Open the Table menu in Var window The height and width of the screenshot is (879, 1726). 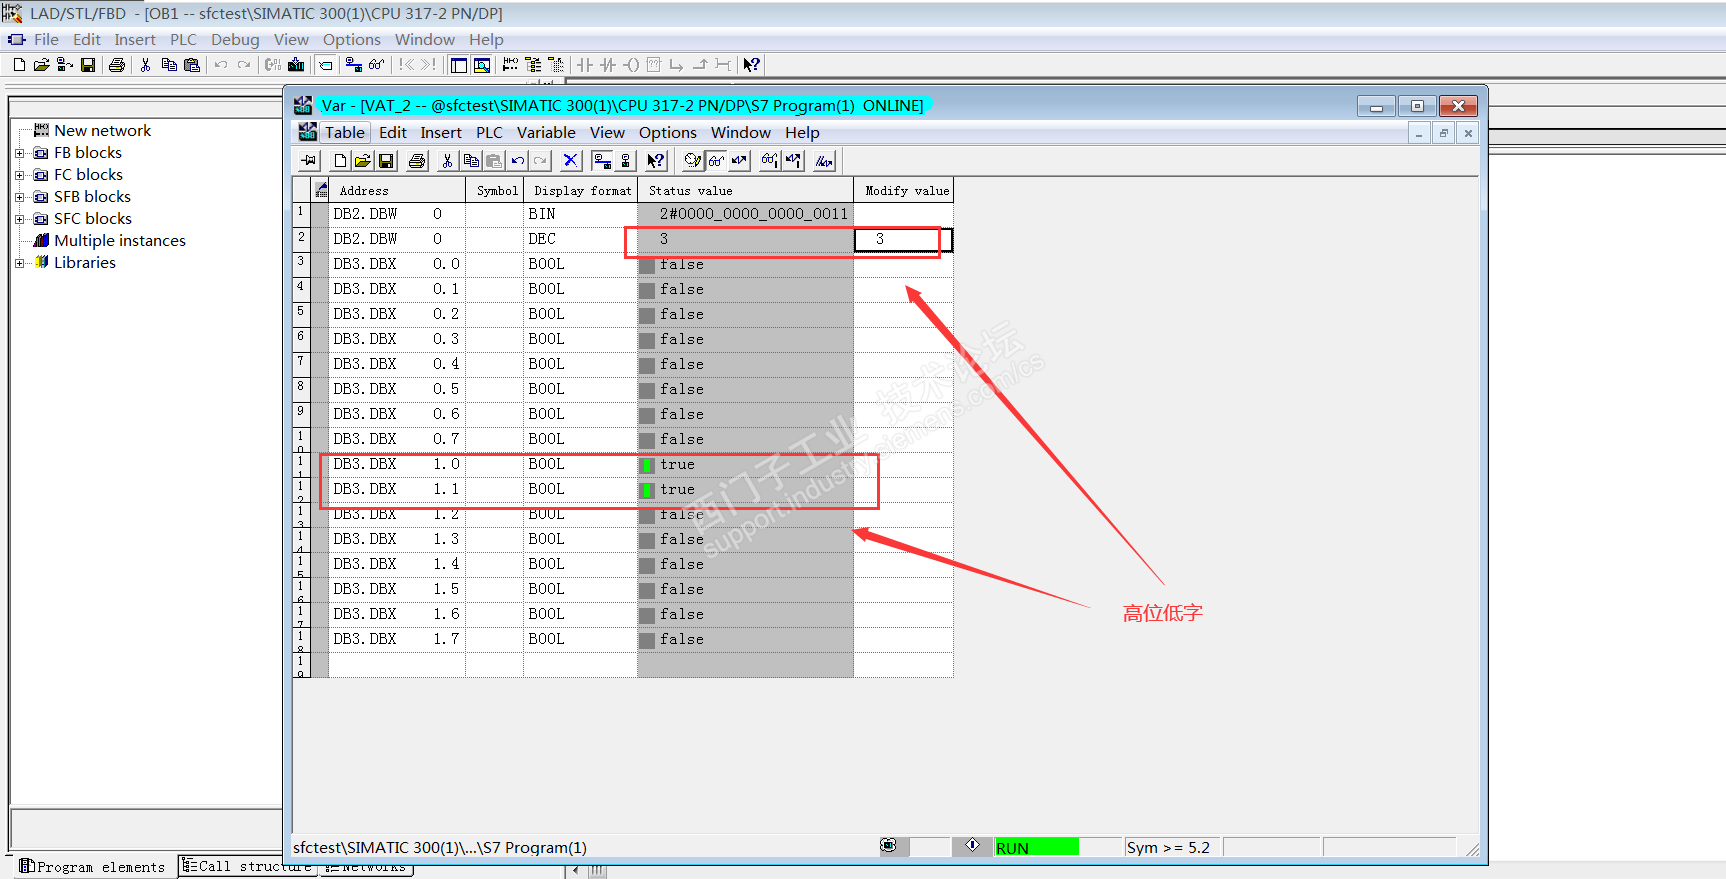[x=345, y=133]
